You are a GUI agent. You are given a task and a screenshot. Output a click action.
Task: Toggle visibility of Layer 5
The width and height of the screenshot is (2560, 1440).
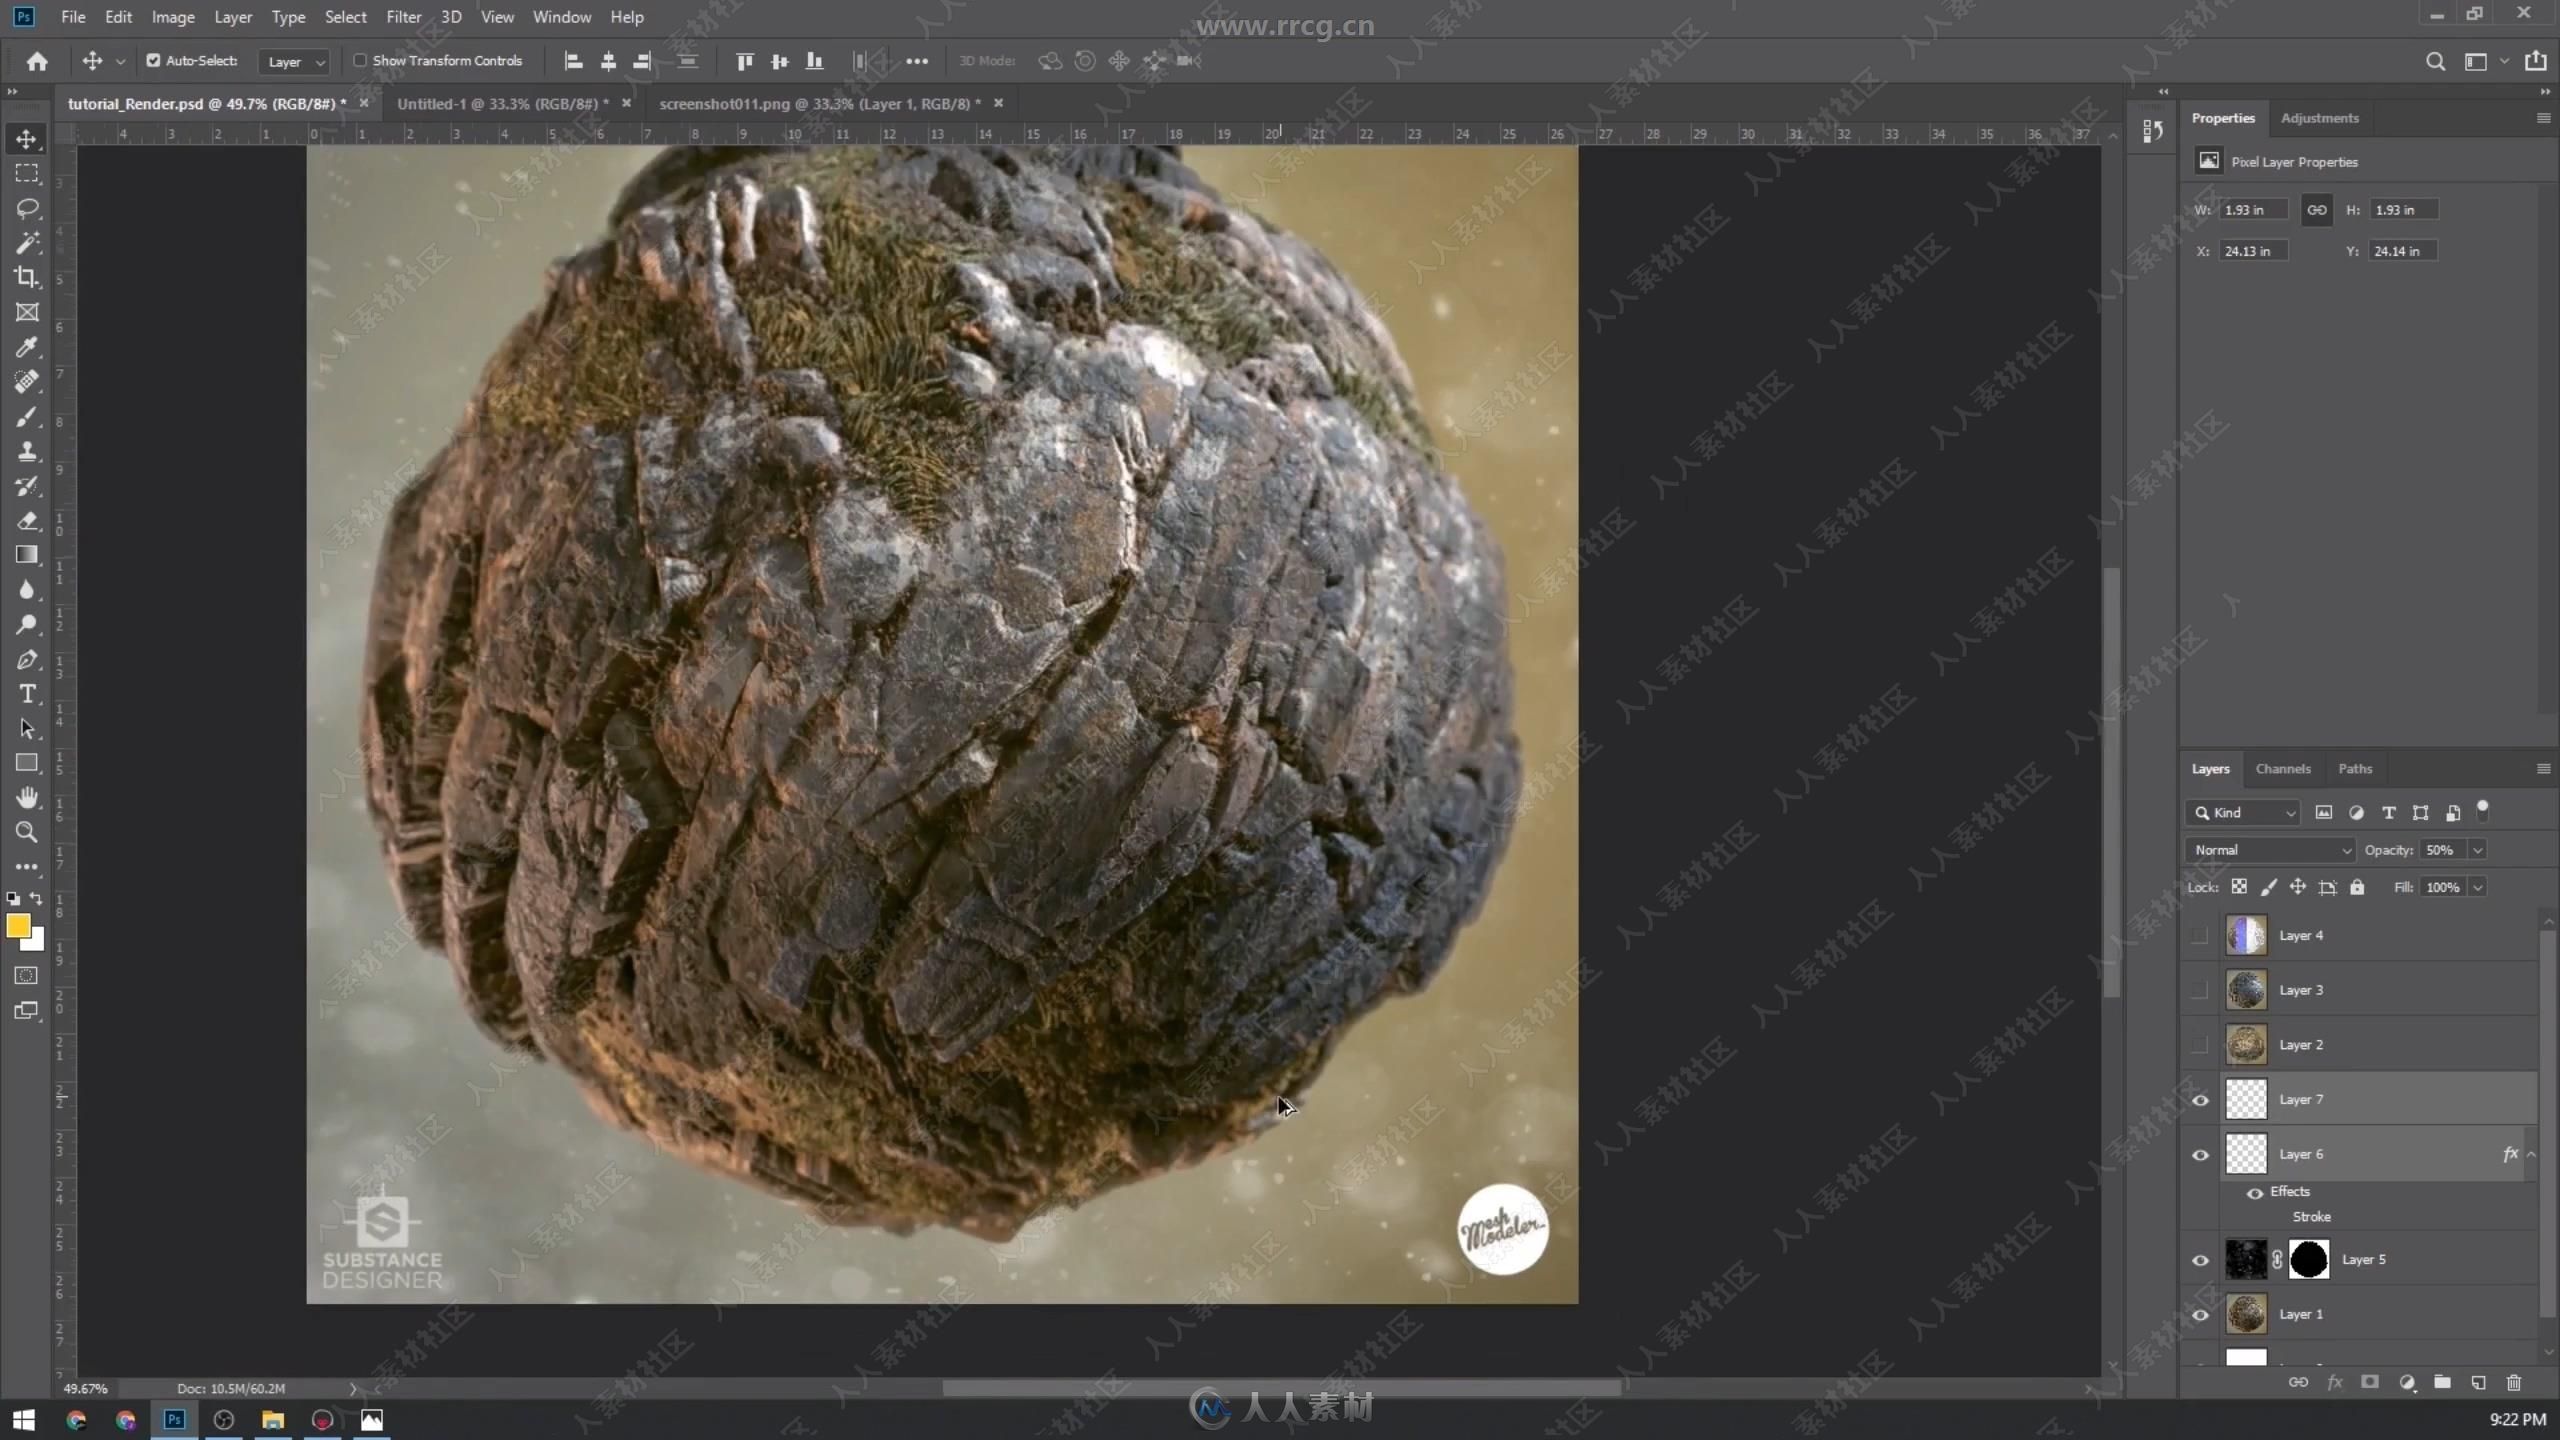click(x=2200, y=1259)
